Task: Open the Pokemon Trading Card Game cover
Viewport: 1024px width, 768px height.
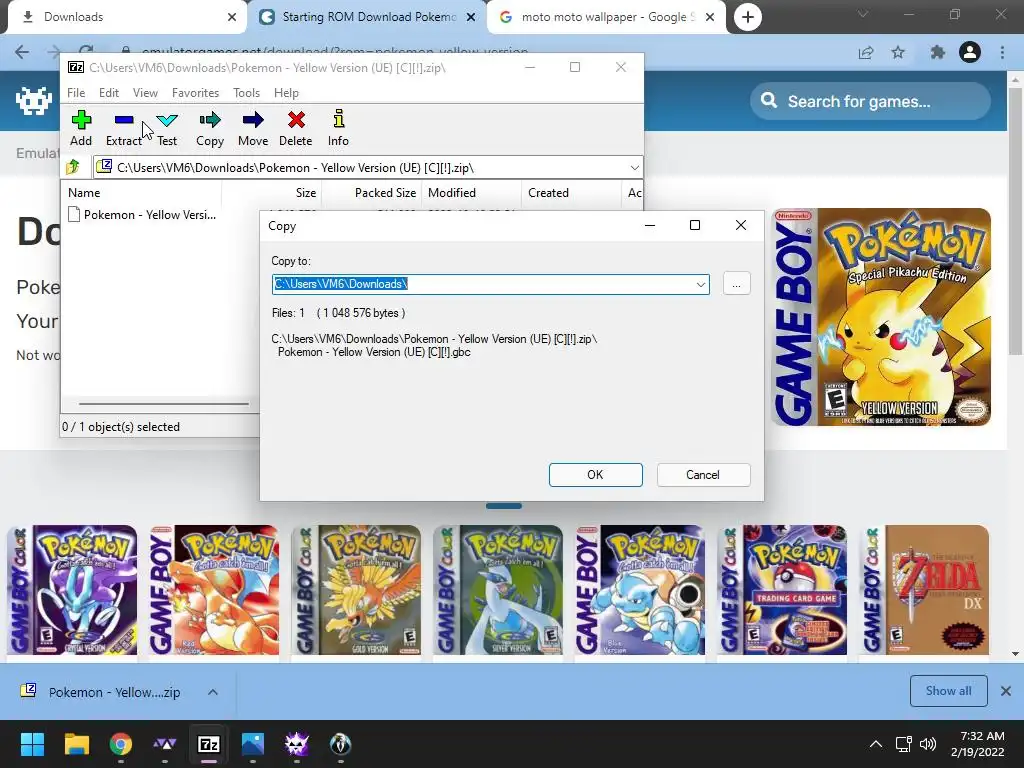Action: [782, 590]
